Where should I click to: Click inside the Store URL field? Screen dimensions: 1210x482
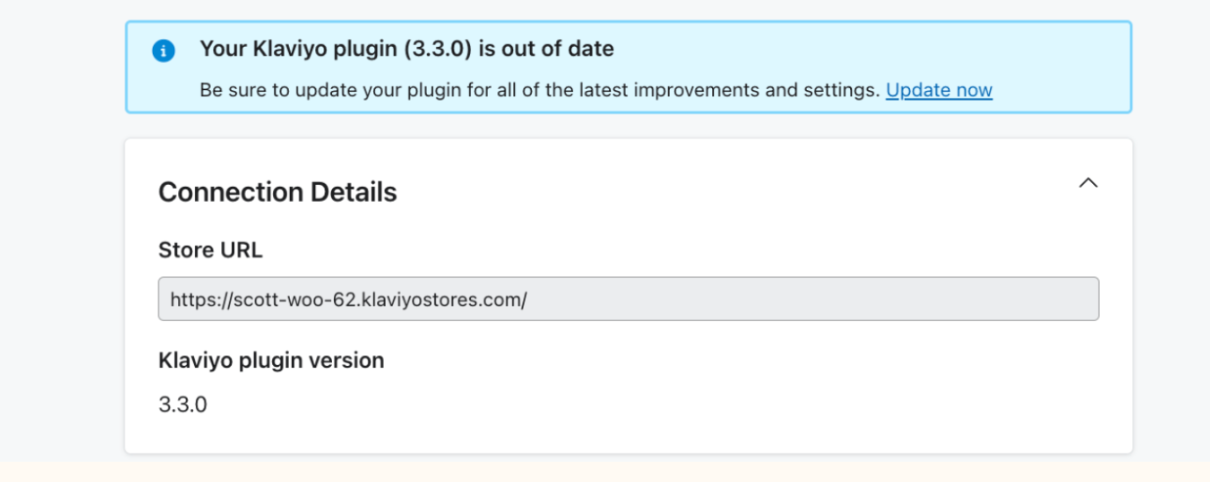(x=628, y=299)
